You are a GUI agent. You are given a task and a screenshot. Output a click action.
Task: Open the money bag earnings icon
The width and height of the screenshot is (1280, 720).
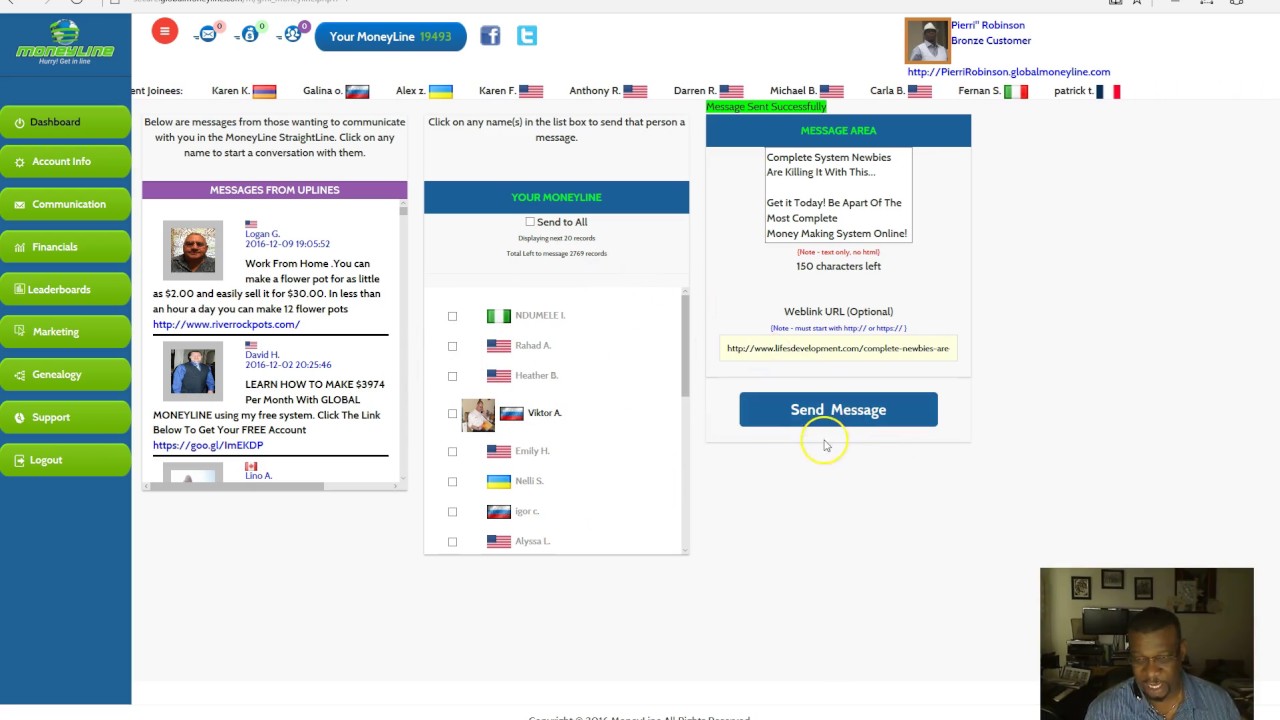tap(250, 35)
